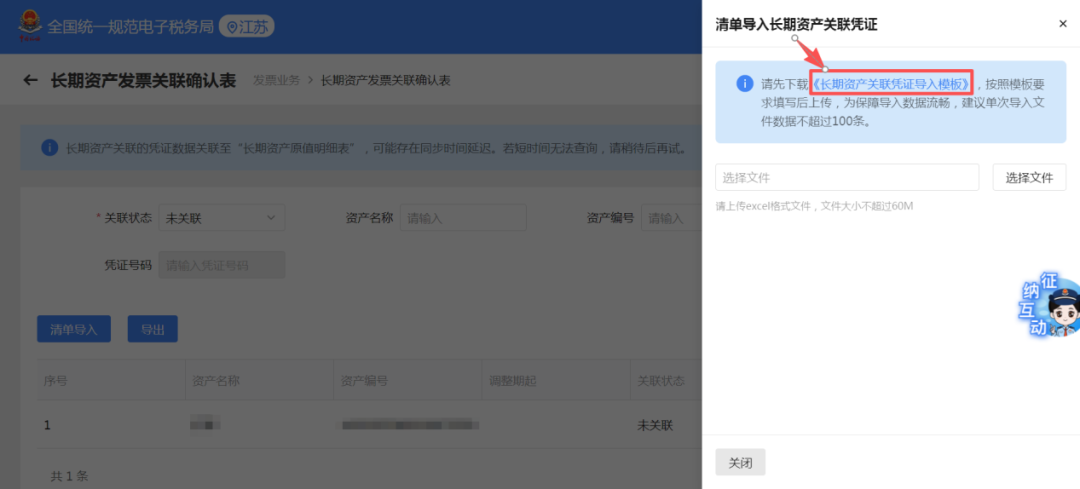
Task: Click the back arrow next to the page title
Action: 30,80
